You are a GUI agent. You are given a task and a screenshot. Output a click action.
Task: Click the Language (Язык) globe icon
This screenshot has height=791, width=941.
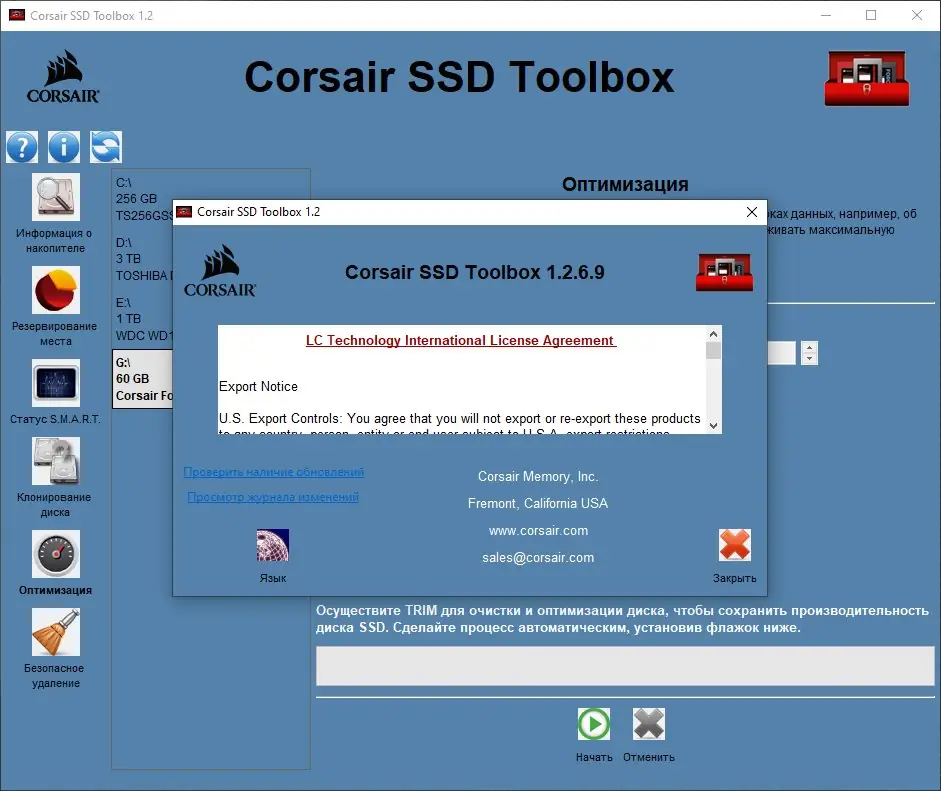click(x=273, y=546)
